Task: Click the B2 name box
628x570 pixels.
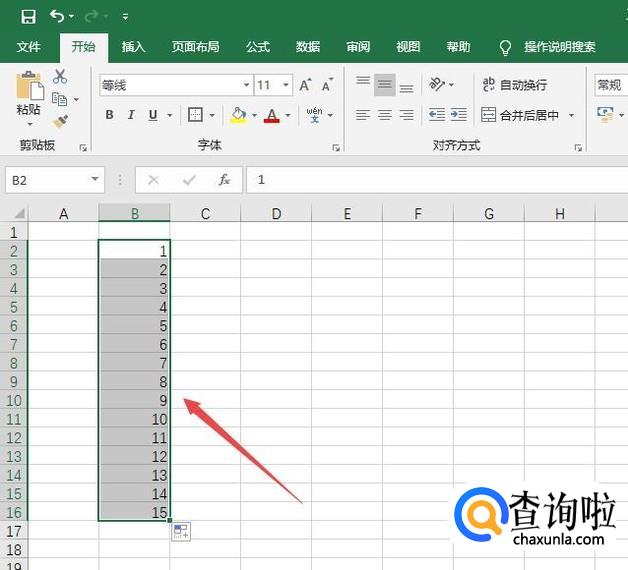Action: (x=55, y=180)
